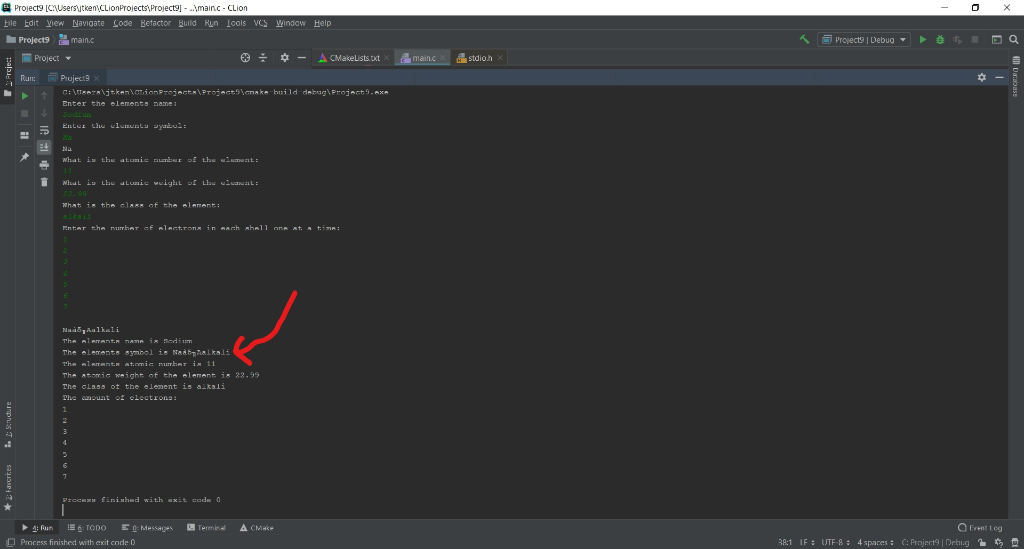The width and height of the screenshot is (1024, 549).
Task: Click main.c breadcrumb in navigation bar
Action: tap(76, 40)
